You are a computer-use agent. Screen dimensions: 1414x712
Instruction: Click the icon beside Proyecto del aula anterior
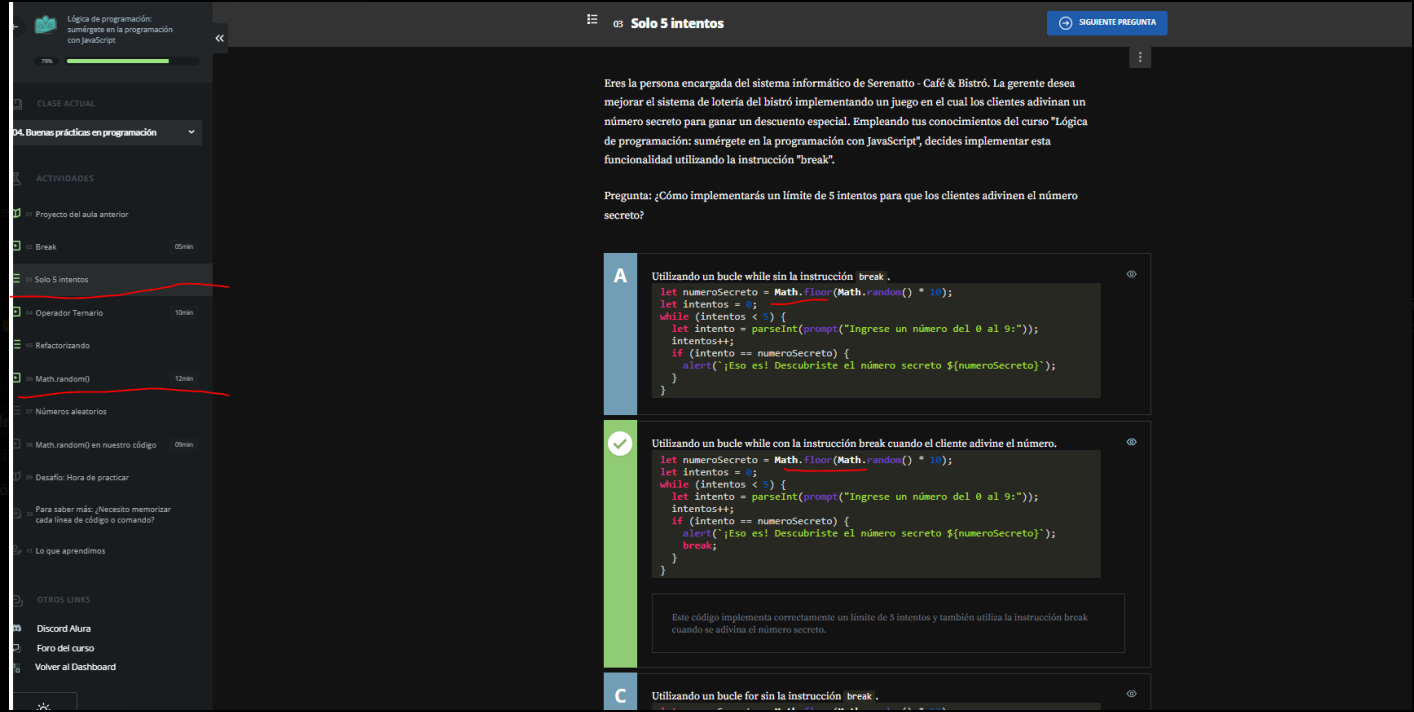point(16,214)
